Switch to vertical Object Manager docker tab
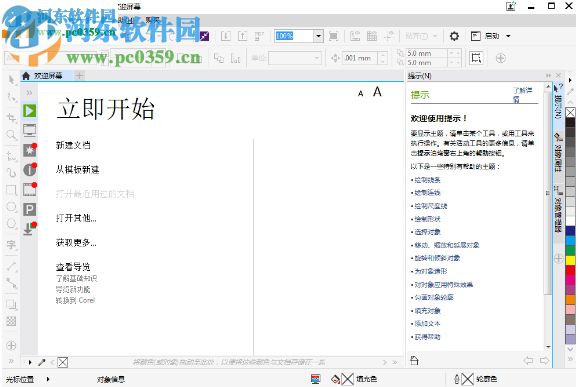 [x=558, y=210]
